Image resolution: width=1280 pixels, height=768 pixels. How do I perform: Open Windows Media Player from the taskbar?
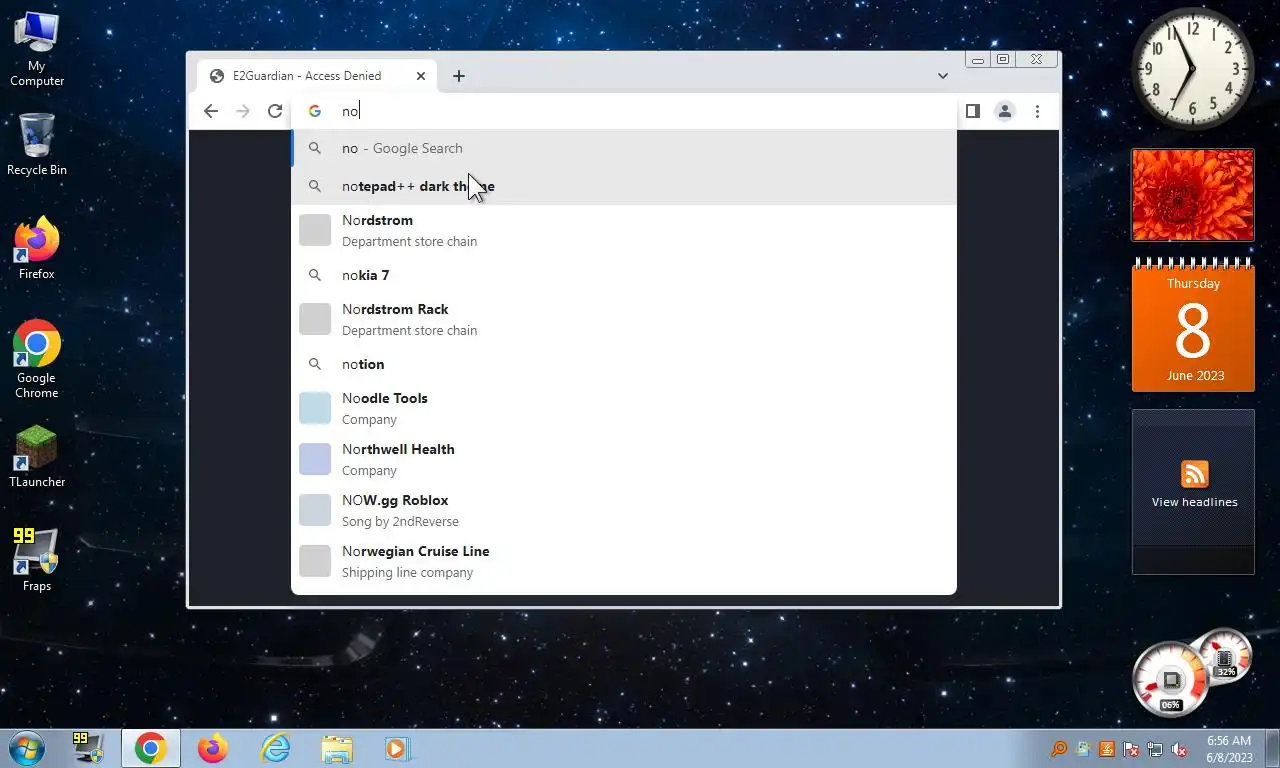(397, 748)
